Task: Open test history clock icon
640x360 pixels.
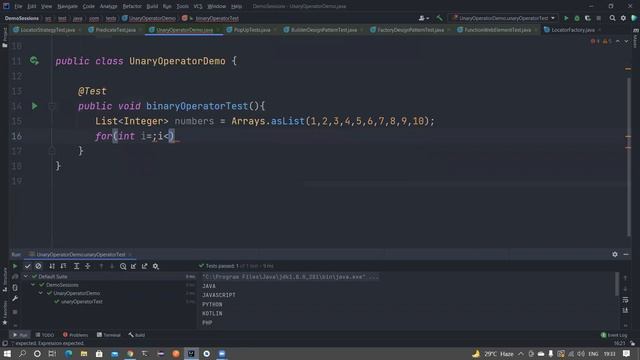Action: click(x=123, y=266)
